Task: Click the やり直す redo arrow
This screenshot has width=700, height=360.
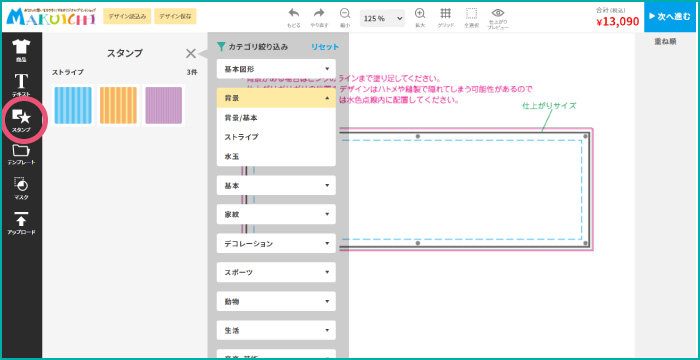Action: [319, 18]
